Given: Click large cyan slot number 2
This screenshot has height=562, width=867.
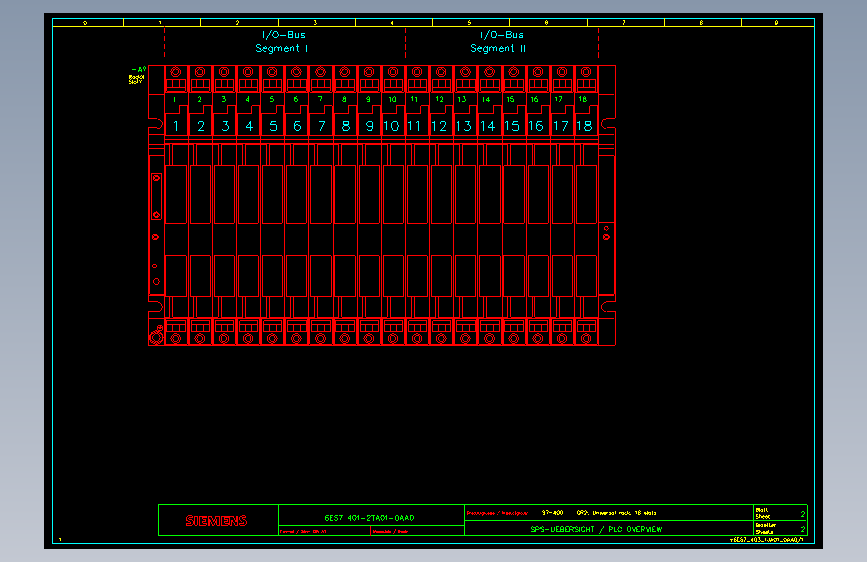Looking at the screenshot, I should pos(201,126).
